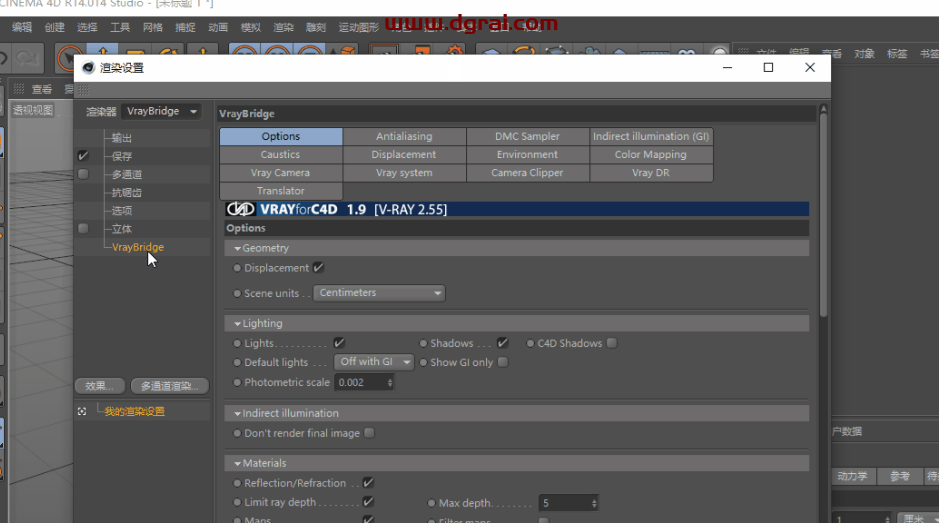Open the Vray DR tab
The image size is (939, 523).
click(x=651, y=173)
